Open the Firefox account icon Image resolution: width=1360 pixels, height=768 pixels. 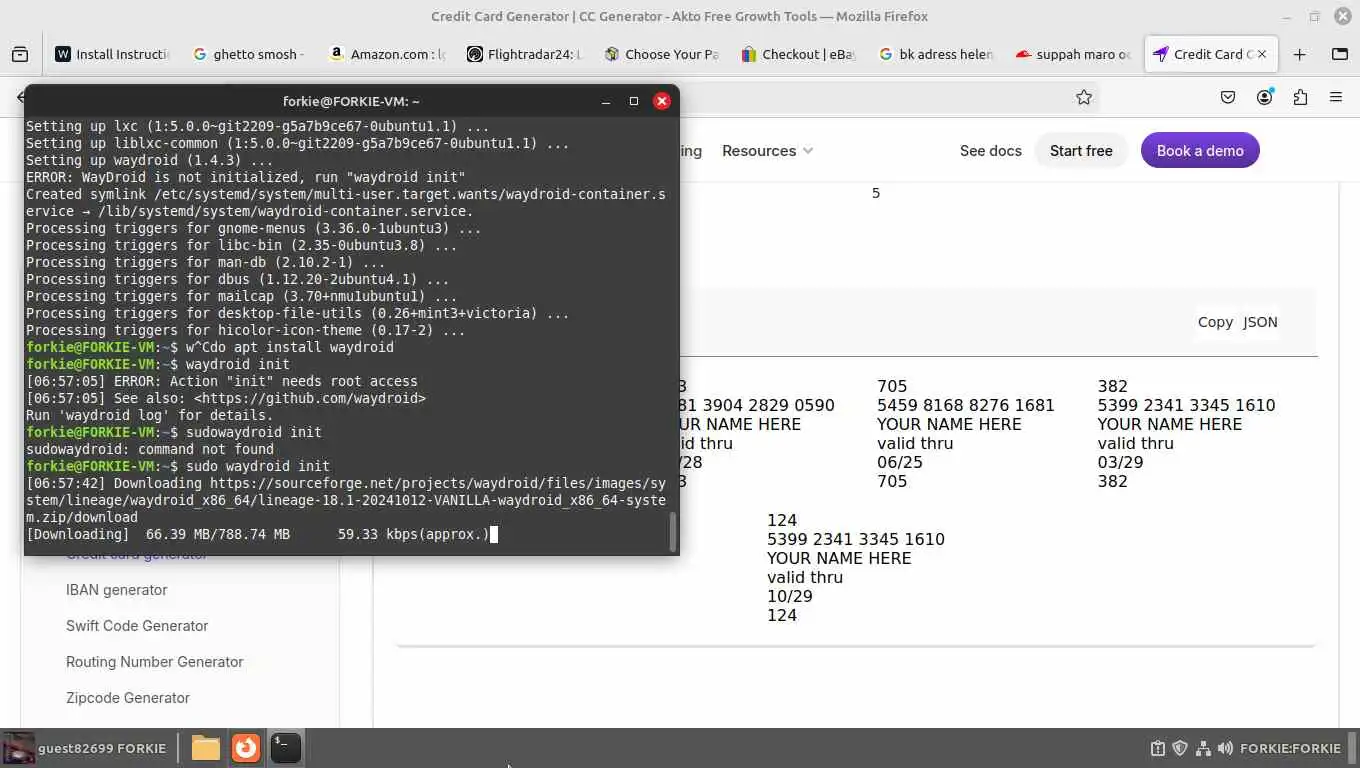pyautogui.click(x=1265, y=97)
